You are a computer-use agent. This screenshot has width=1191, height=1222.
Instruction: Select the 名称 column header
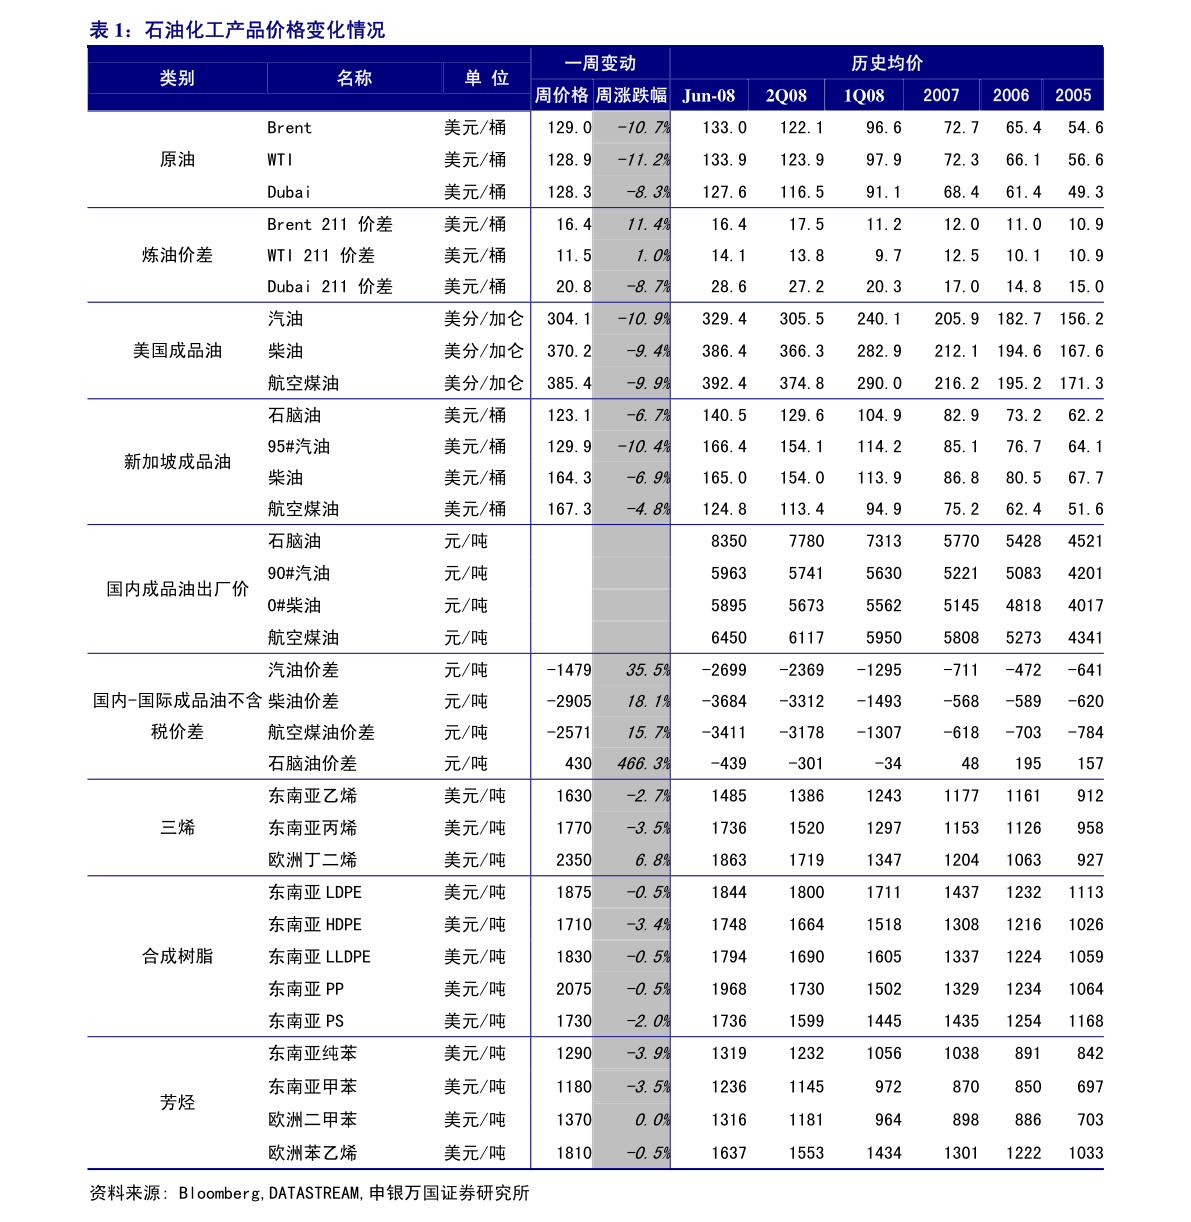tap(354, 78)
